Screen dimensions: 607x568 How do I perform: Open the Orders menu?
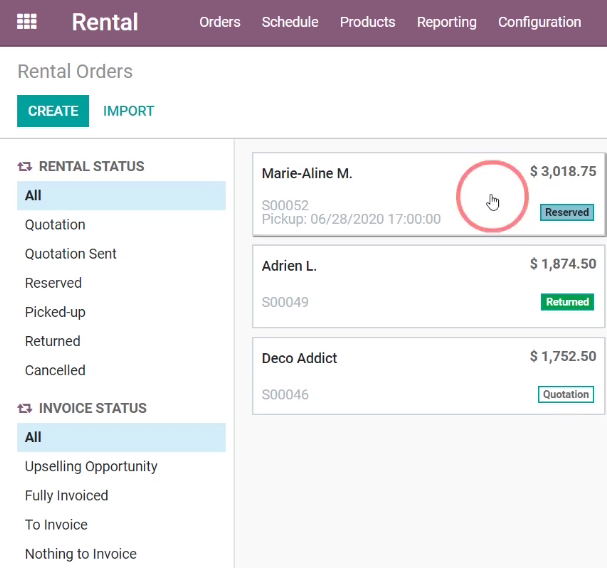[220, 22]
